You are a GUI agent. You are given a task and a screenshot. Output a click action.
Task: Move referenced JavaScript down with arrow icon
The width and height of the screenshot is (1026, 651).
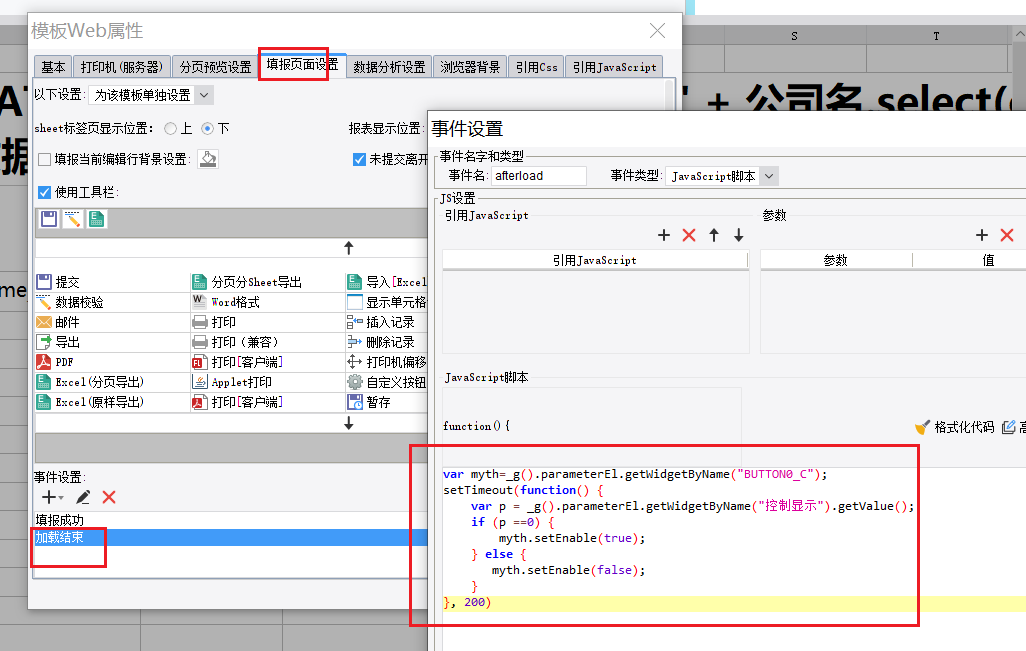point(738,235)
